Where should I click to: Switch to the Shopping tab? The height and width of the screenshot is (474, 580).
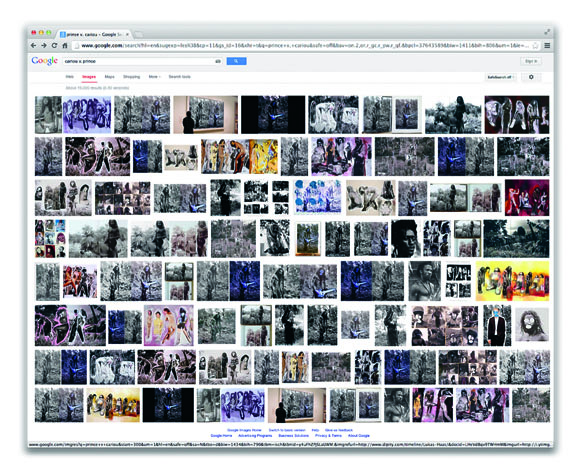pos(131,77)
